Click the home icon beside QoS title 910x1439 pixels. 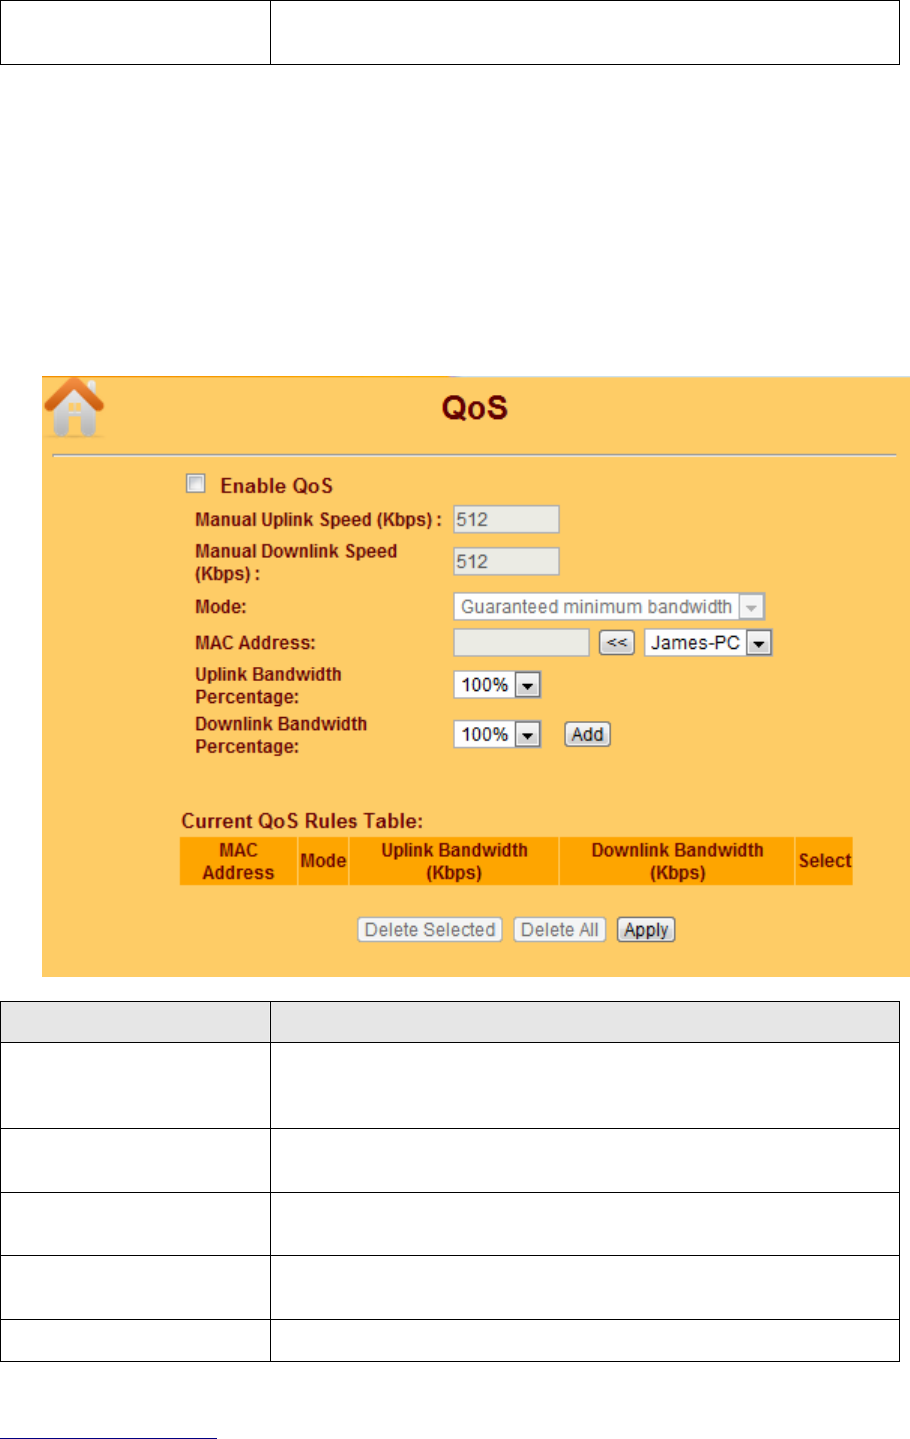tap(74, 408)
